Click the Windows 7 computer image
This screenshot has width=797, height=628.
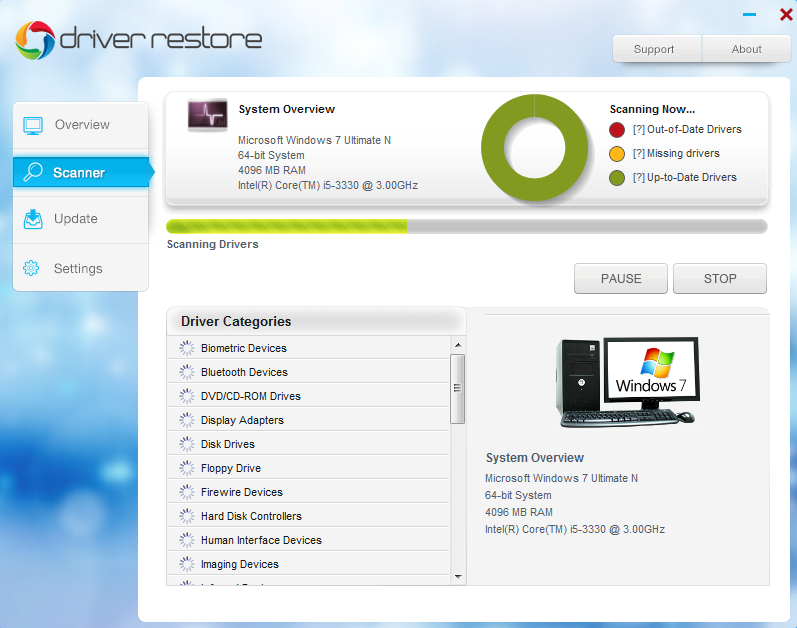(628, 382)
